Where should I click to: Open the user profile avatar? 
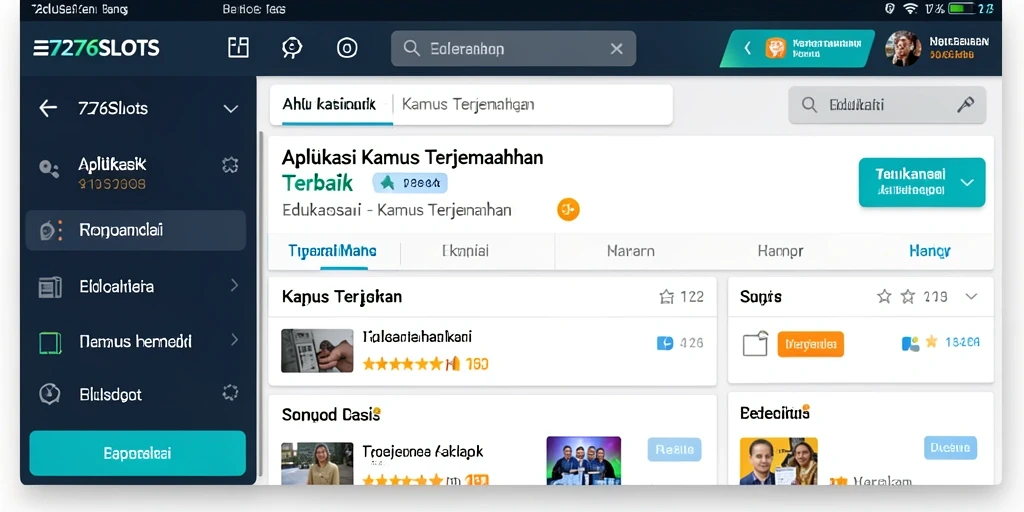(903, 48)
